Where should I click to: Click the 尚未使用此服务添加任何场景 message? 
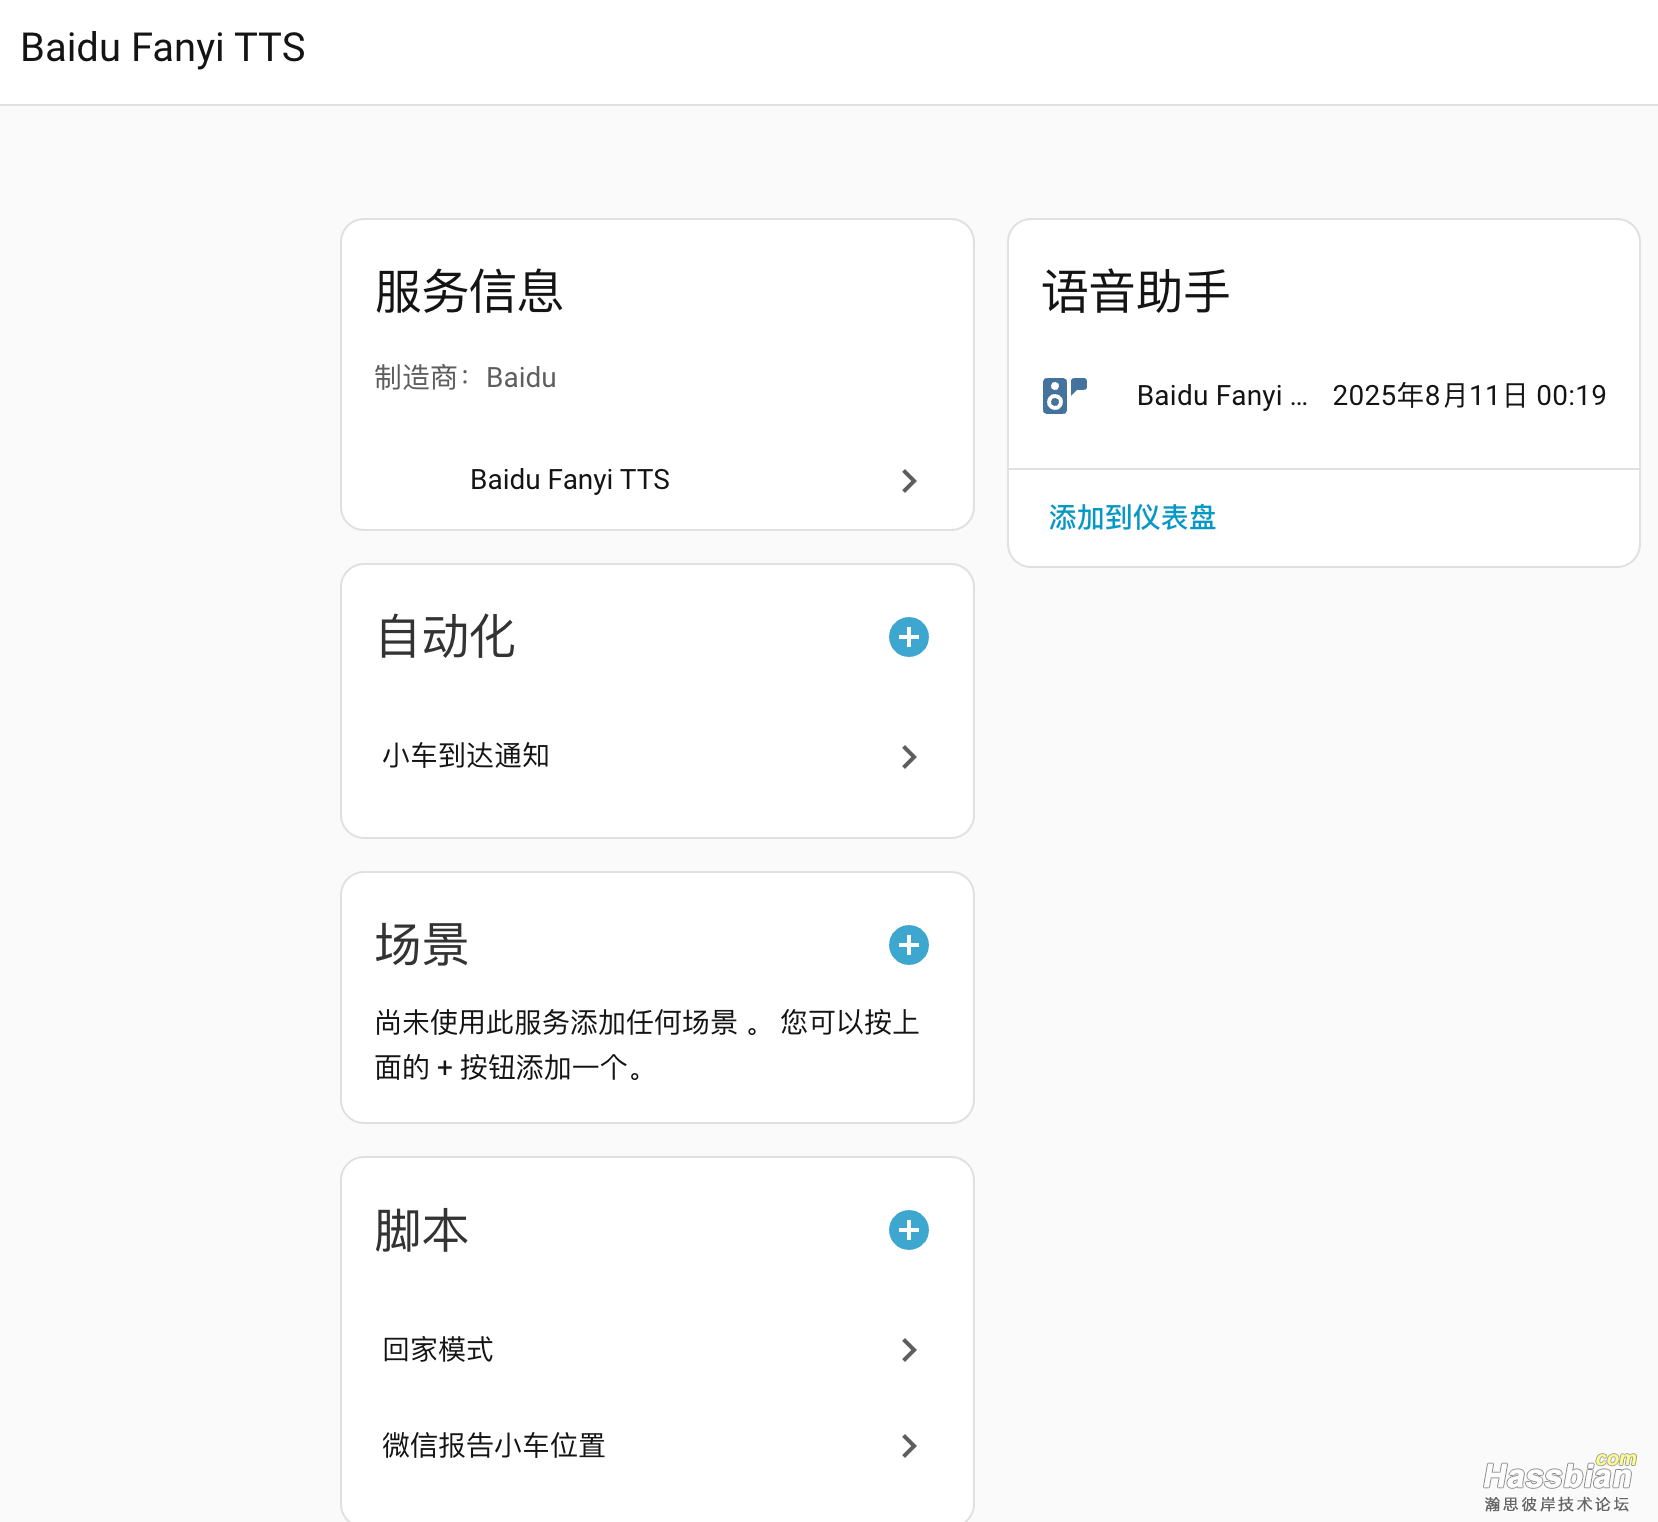point(647,1045)
